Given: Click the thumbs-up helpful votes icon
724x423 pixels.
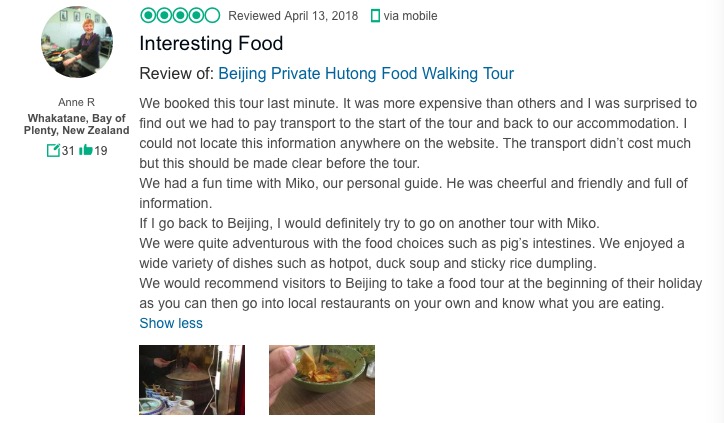Looking at the screenshot, I should click(86, 151).
